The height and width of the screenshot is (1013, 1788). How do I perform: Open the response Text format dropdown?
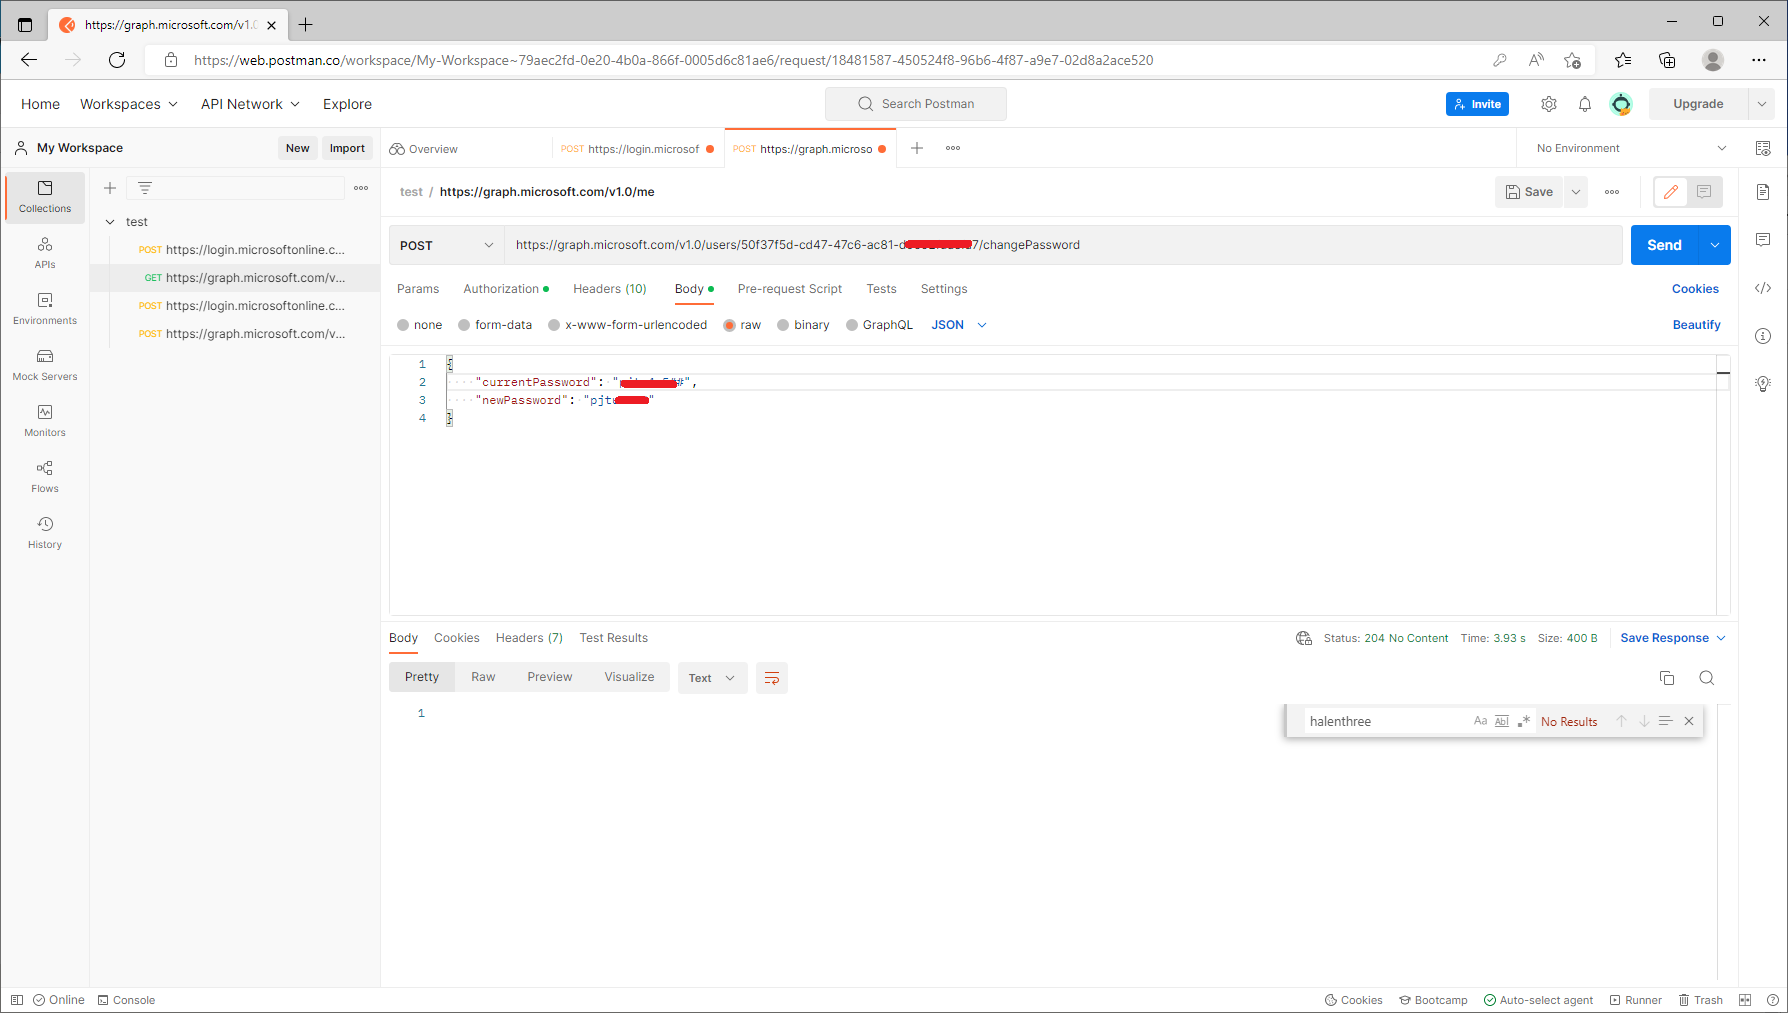(x=712, y=678)
